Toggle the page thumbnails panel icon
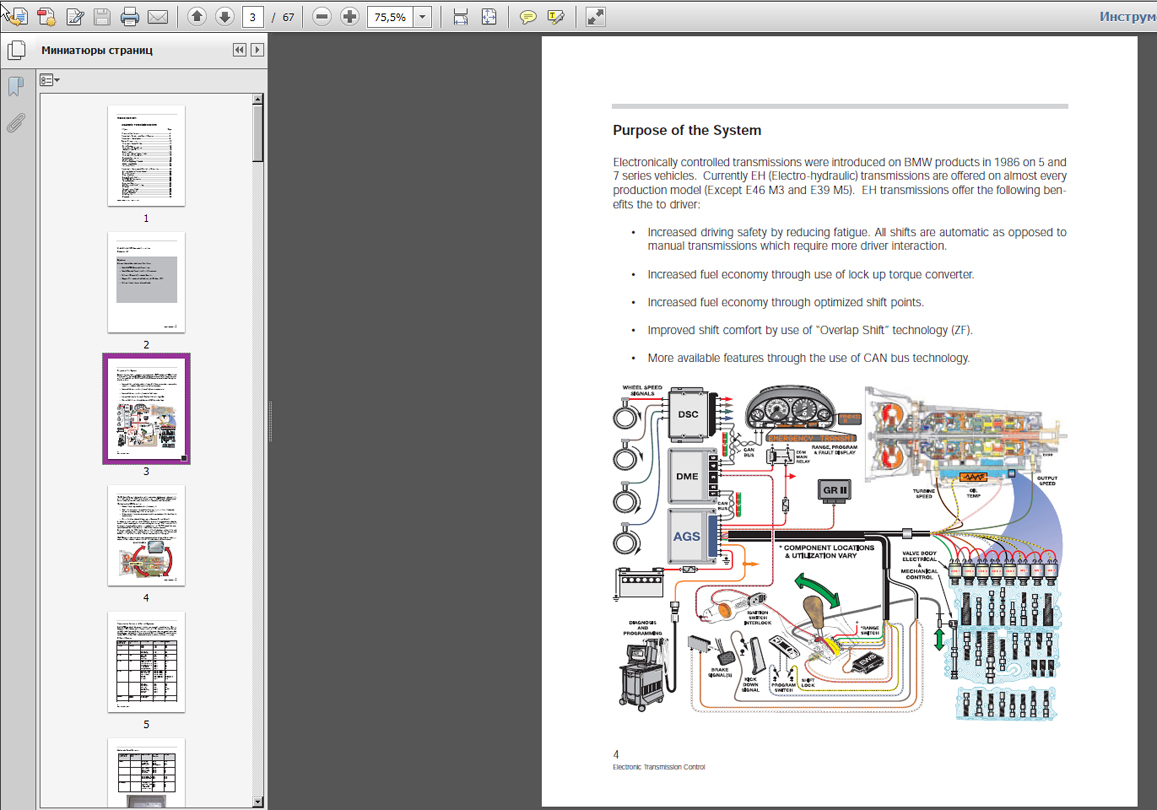 (x=16, y=50)
